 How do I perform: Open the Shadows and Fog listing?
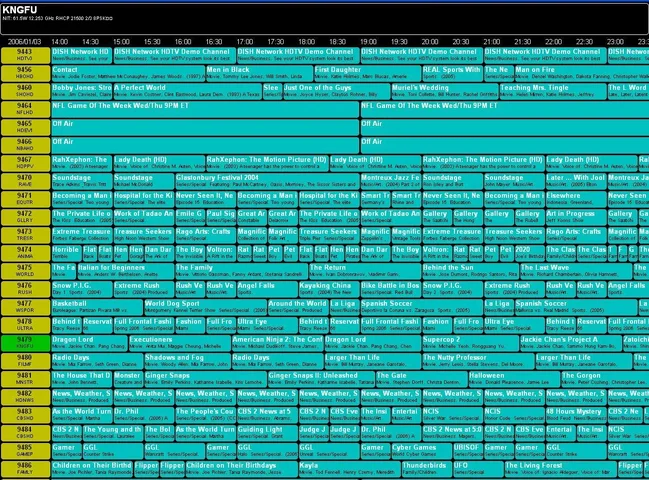click(x=187, y=361)
